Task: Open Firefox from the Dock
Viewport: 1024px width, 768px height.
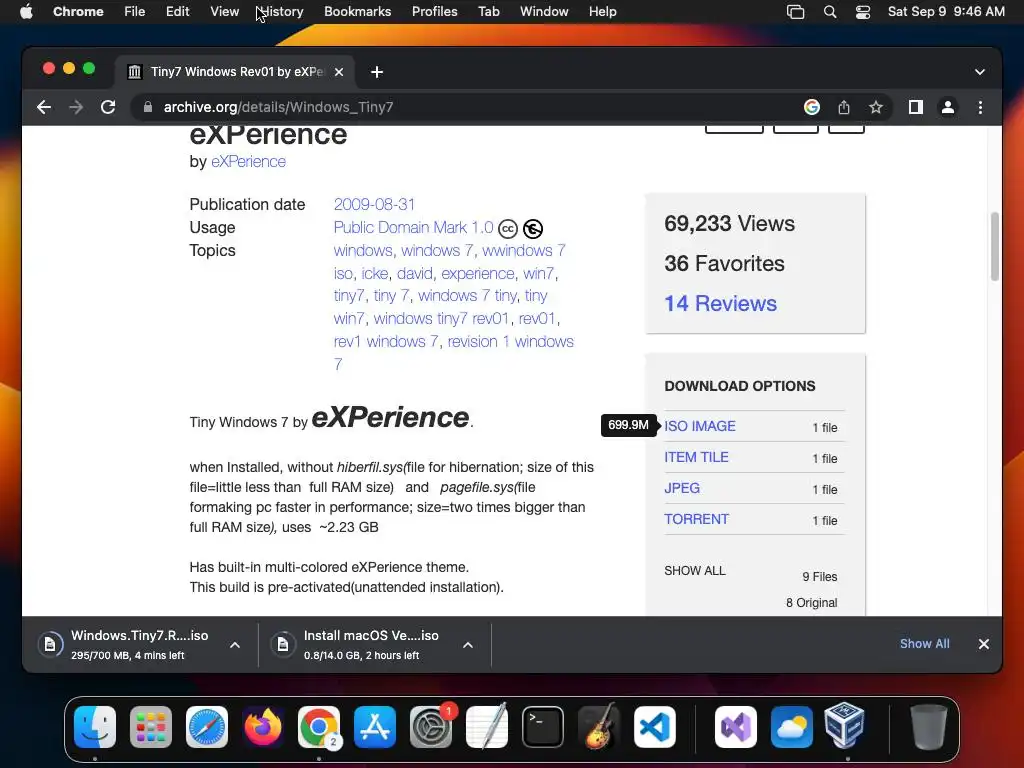Action: [263, 727]
